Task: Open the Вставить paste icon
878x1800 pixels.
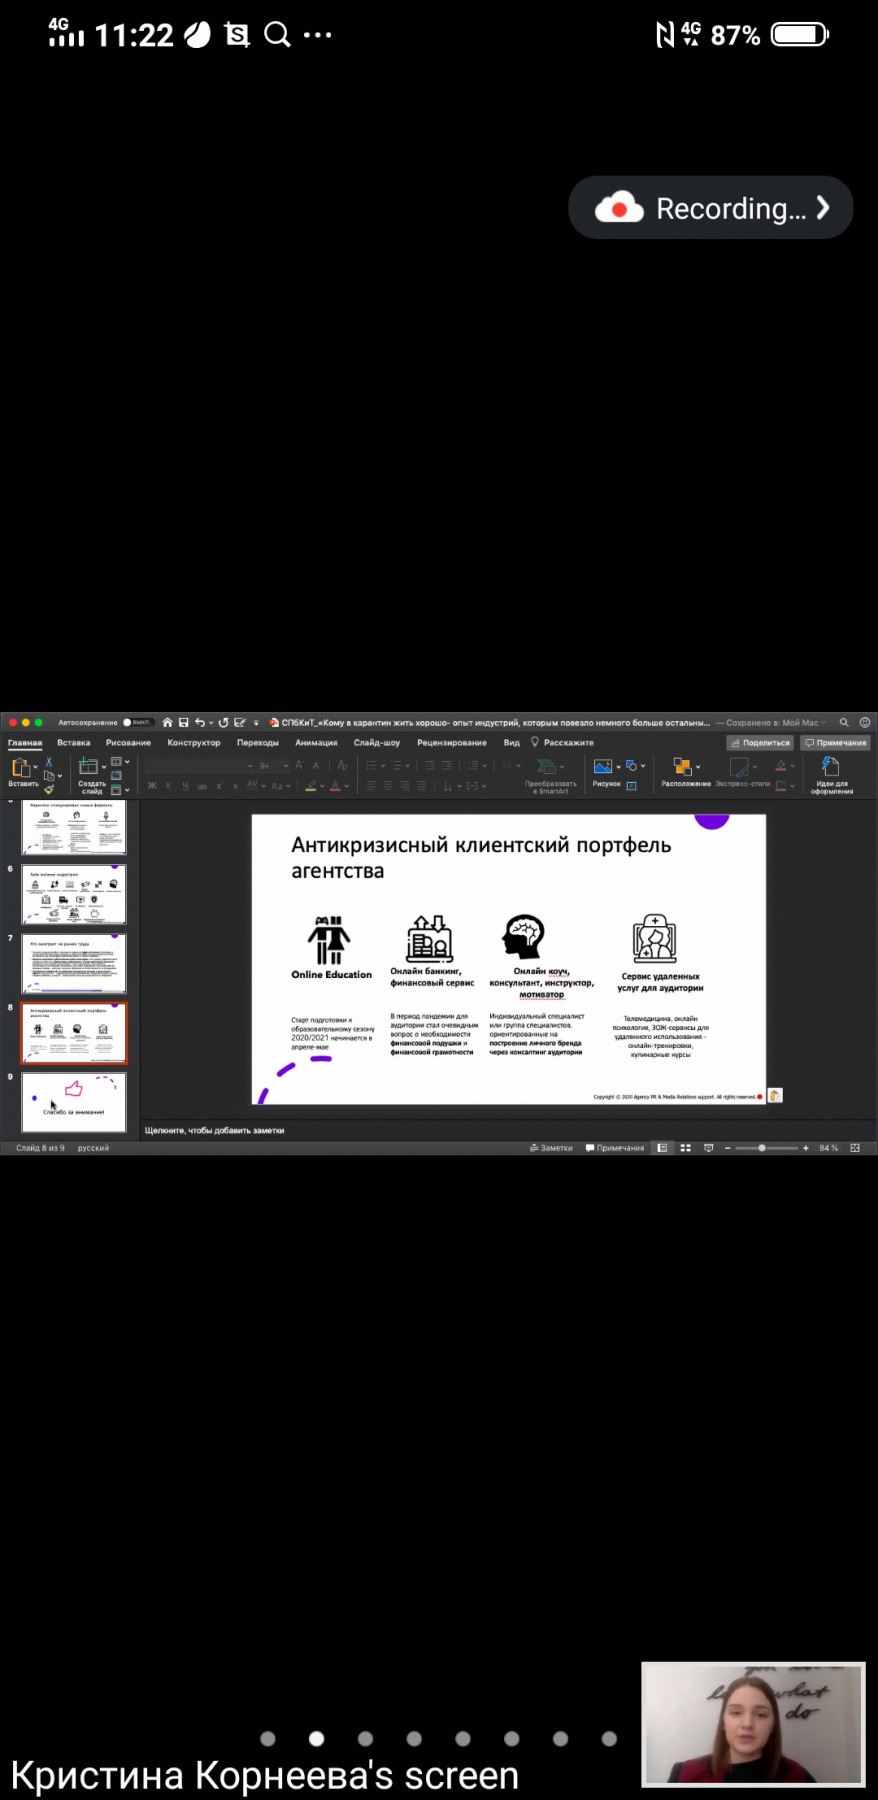Action: point(20,768)
